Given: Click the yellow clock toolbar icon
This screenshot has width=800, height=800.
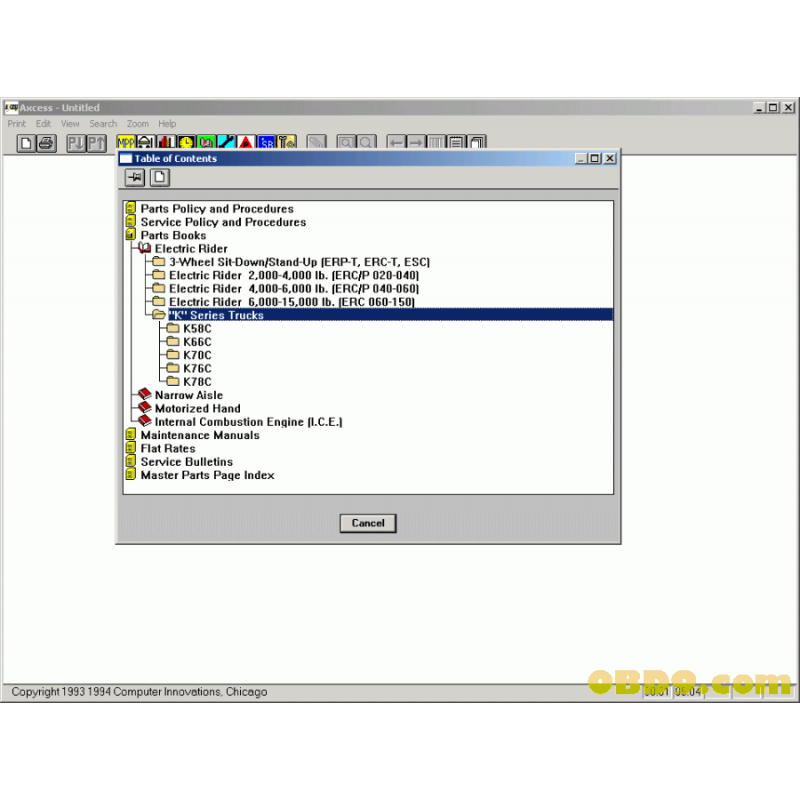Looking at the screenshot, I should click(x=186, y=142).
